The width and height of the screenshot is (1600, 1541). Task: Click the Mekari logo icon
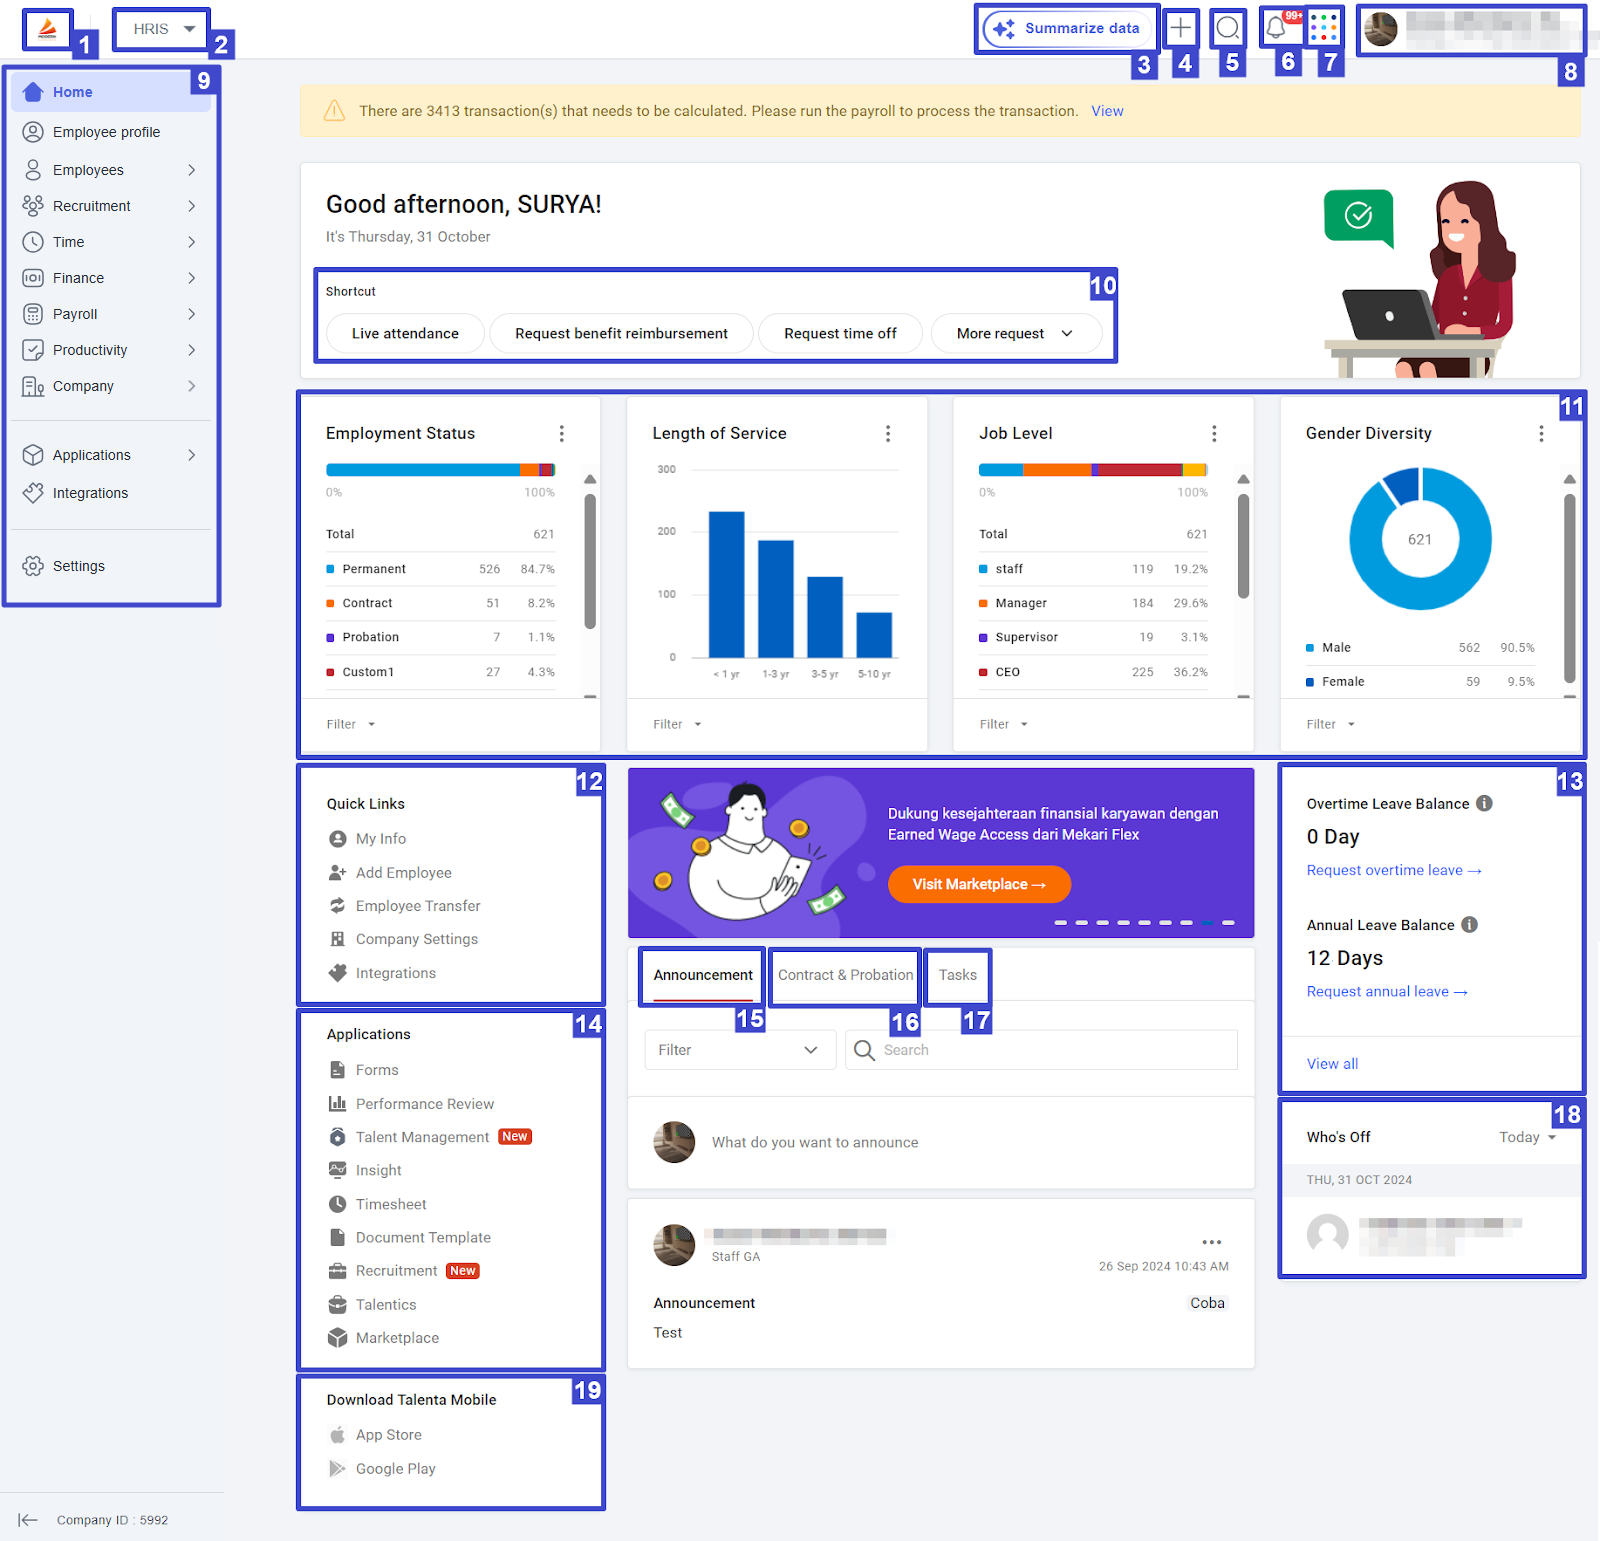tap(47, 29)
